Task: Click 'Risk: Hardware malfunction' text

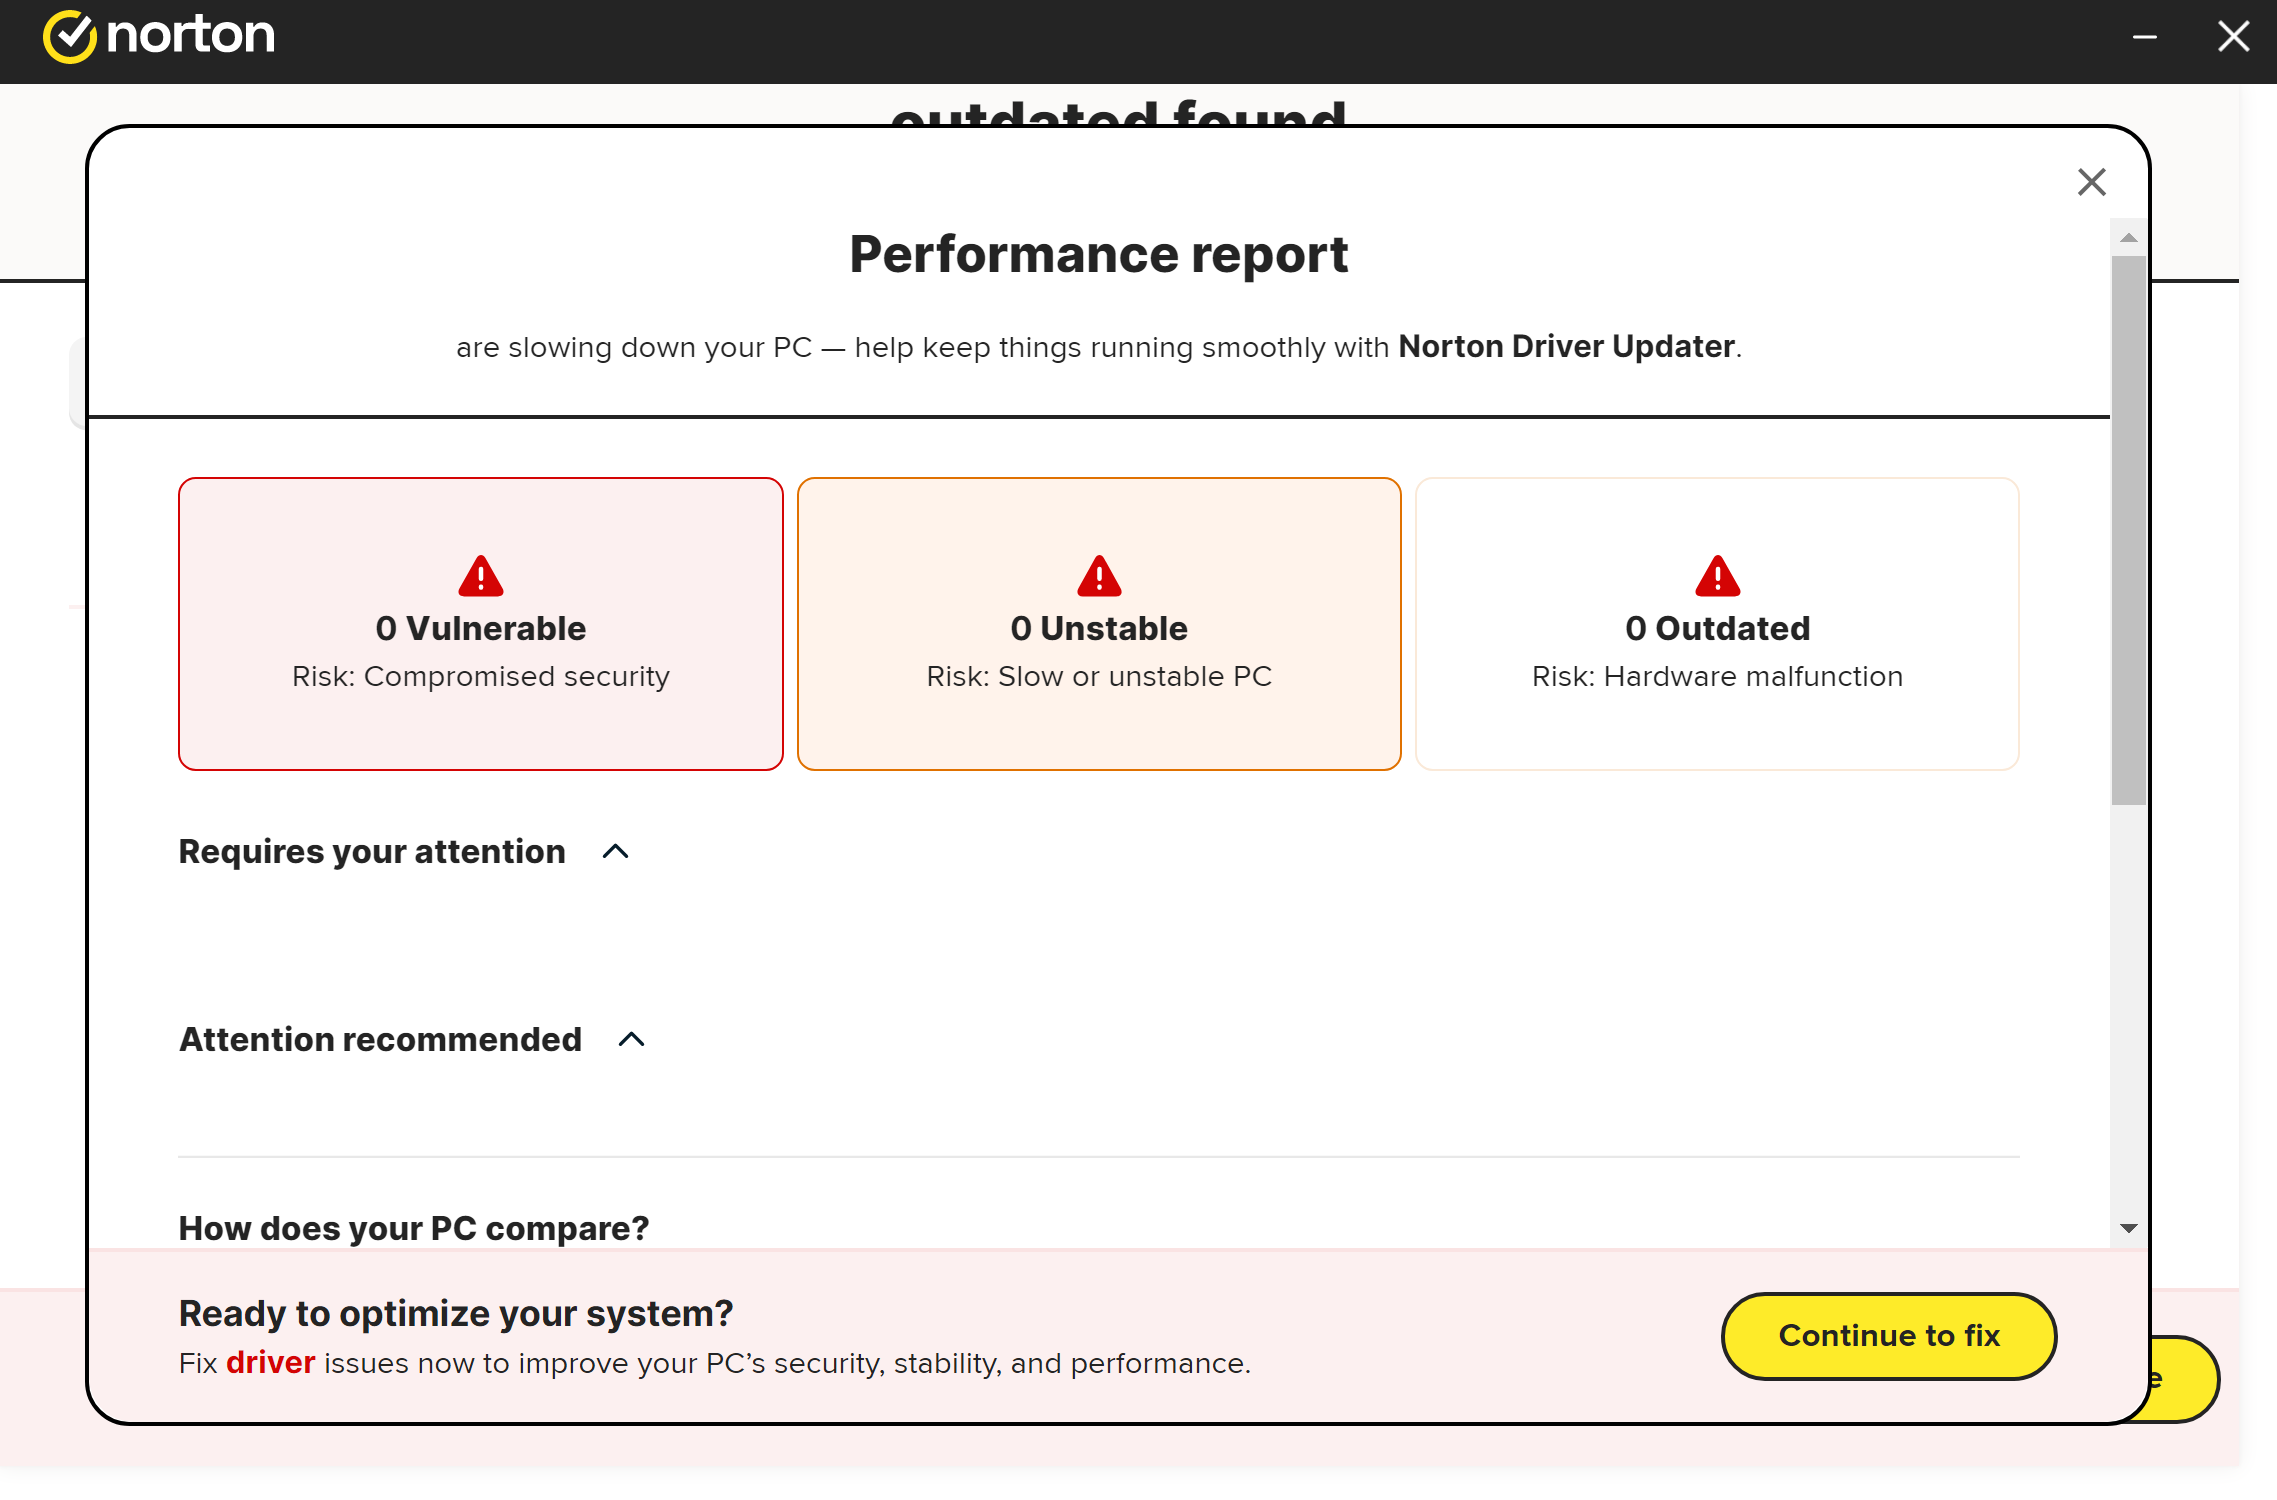Action: (1718, 677)
